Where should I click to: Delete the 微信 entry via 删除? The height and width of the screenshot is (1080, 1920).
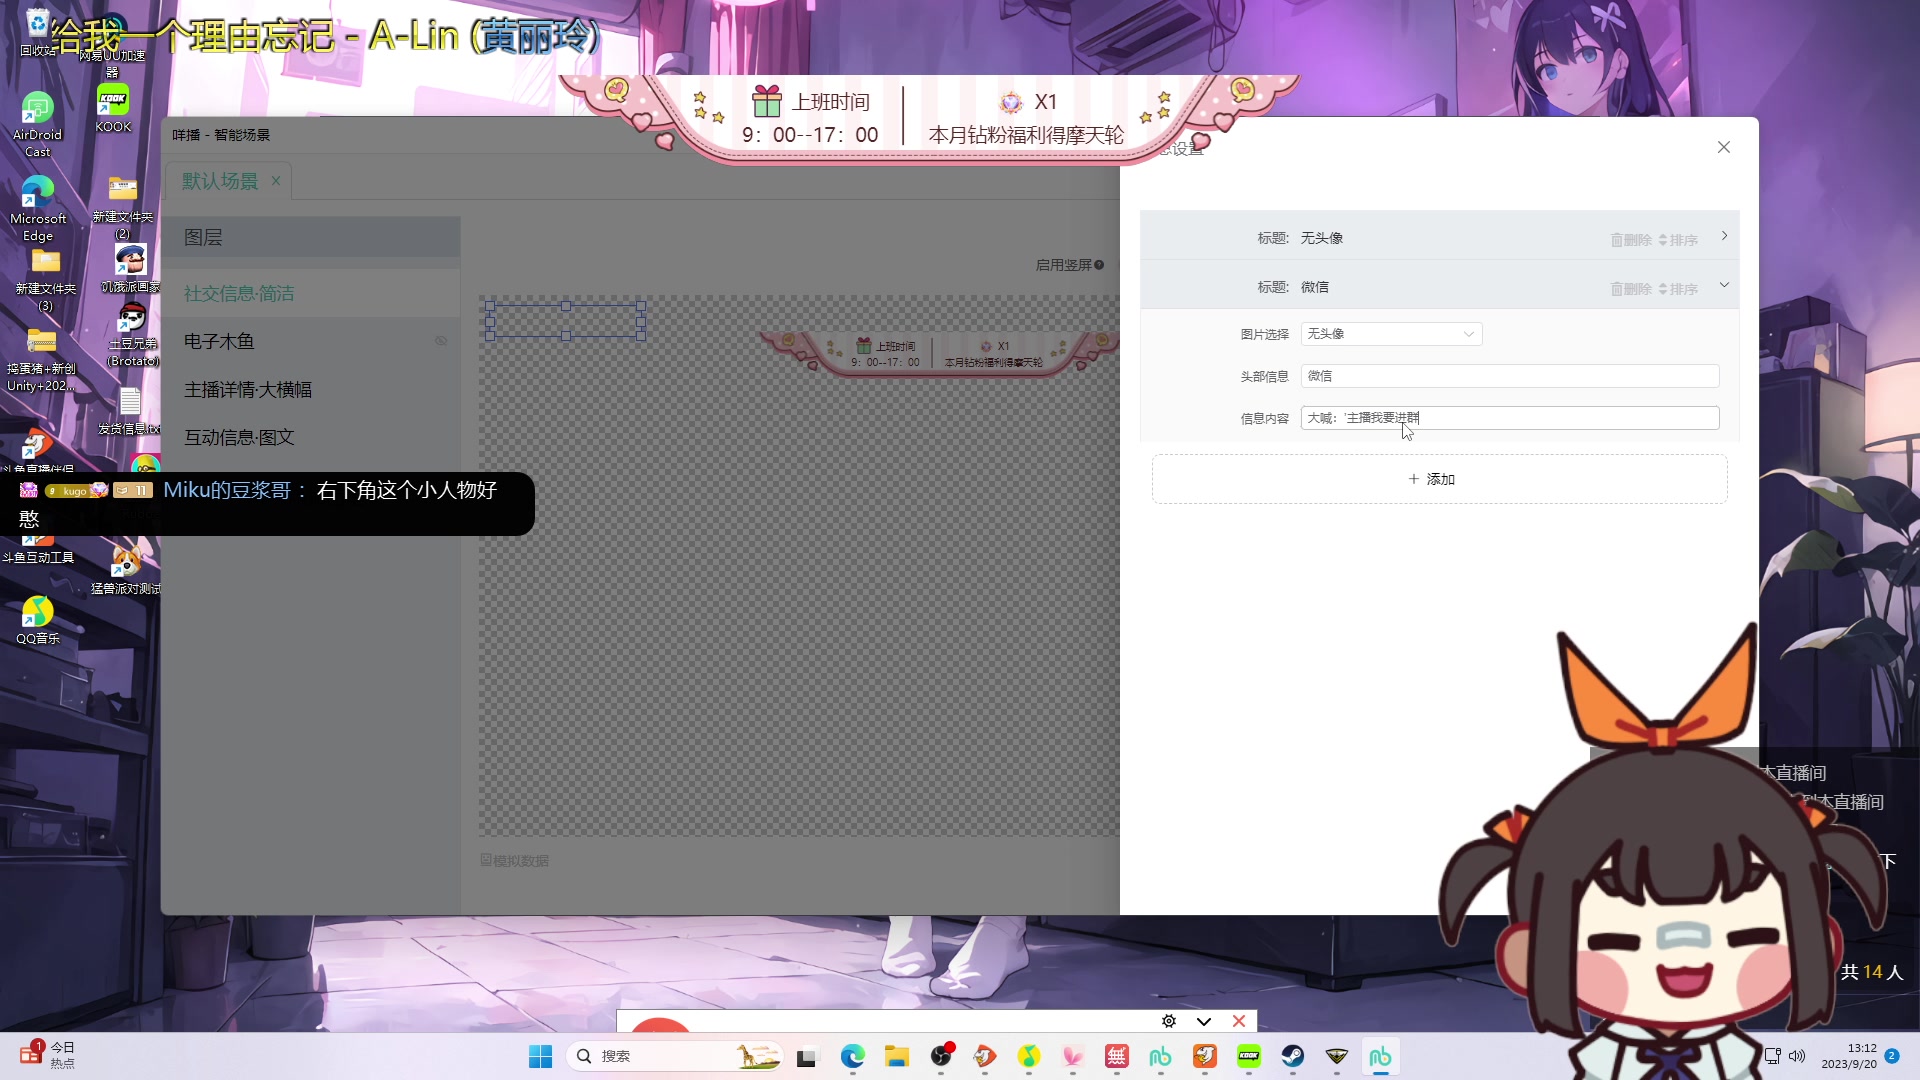point(1630,289)
